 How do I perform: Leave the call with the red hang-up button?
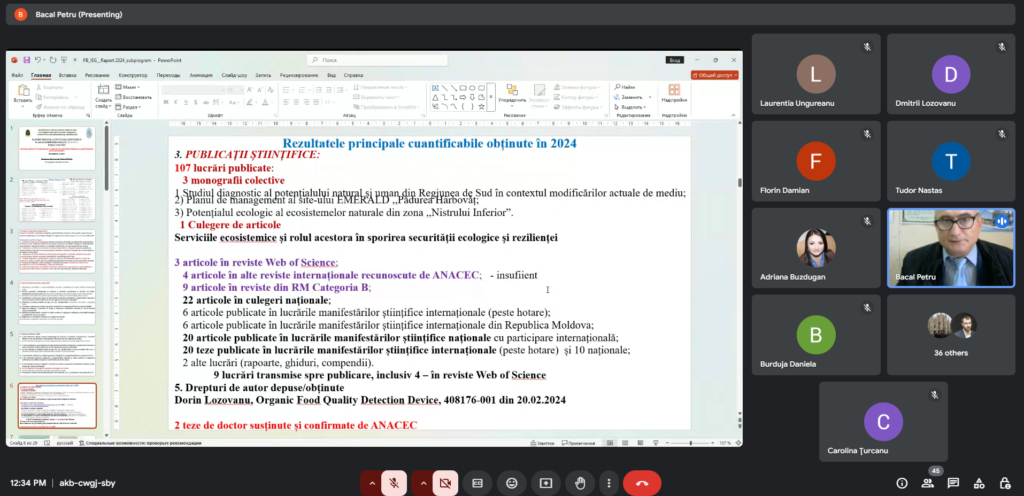(x=642, y=482)
